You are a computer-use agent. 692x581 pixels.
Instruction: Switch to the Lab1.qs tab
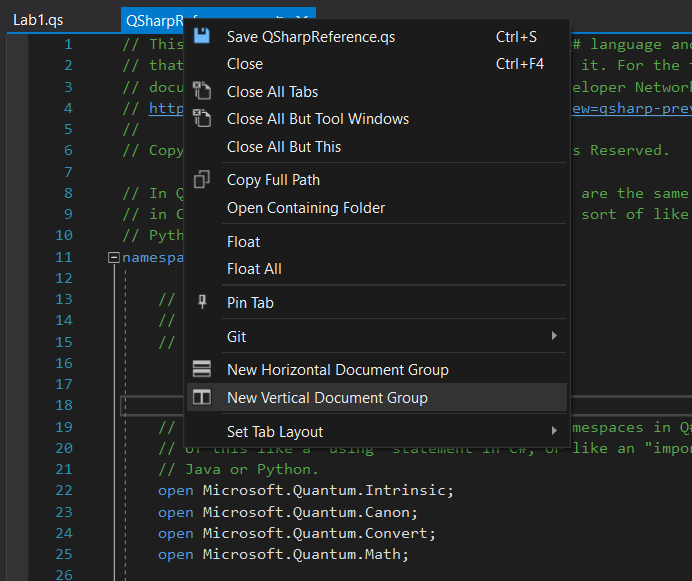coord(38,21)
